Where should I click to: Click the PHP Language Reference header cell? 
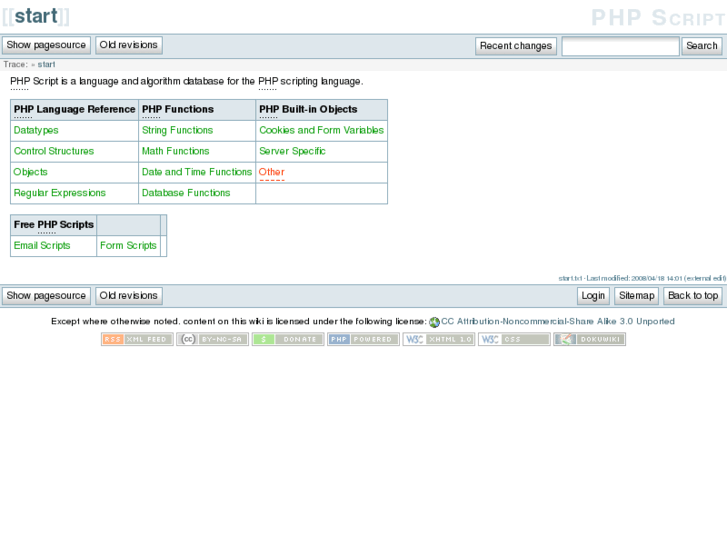pos(74,109)
